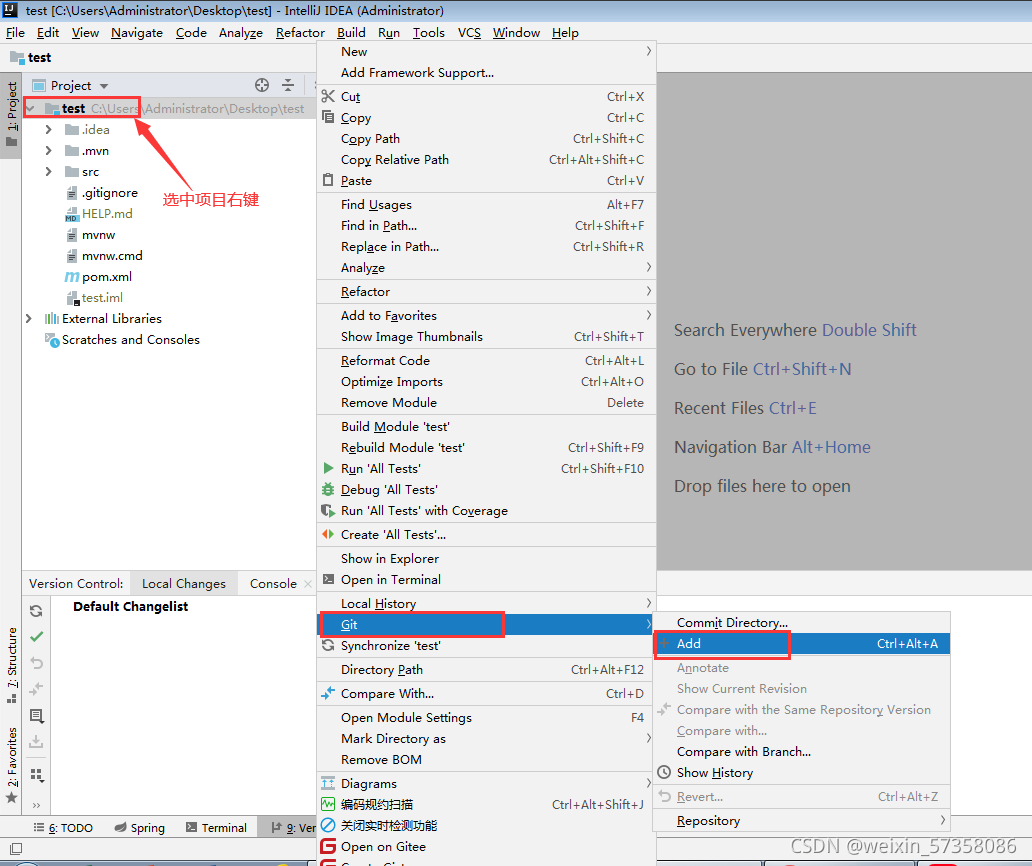Screen dimensions: 1032x866
Task: Toggle the 7: Structure side tab
Action: 11,665
